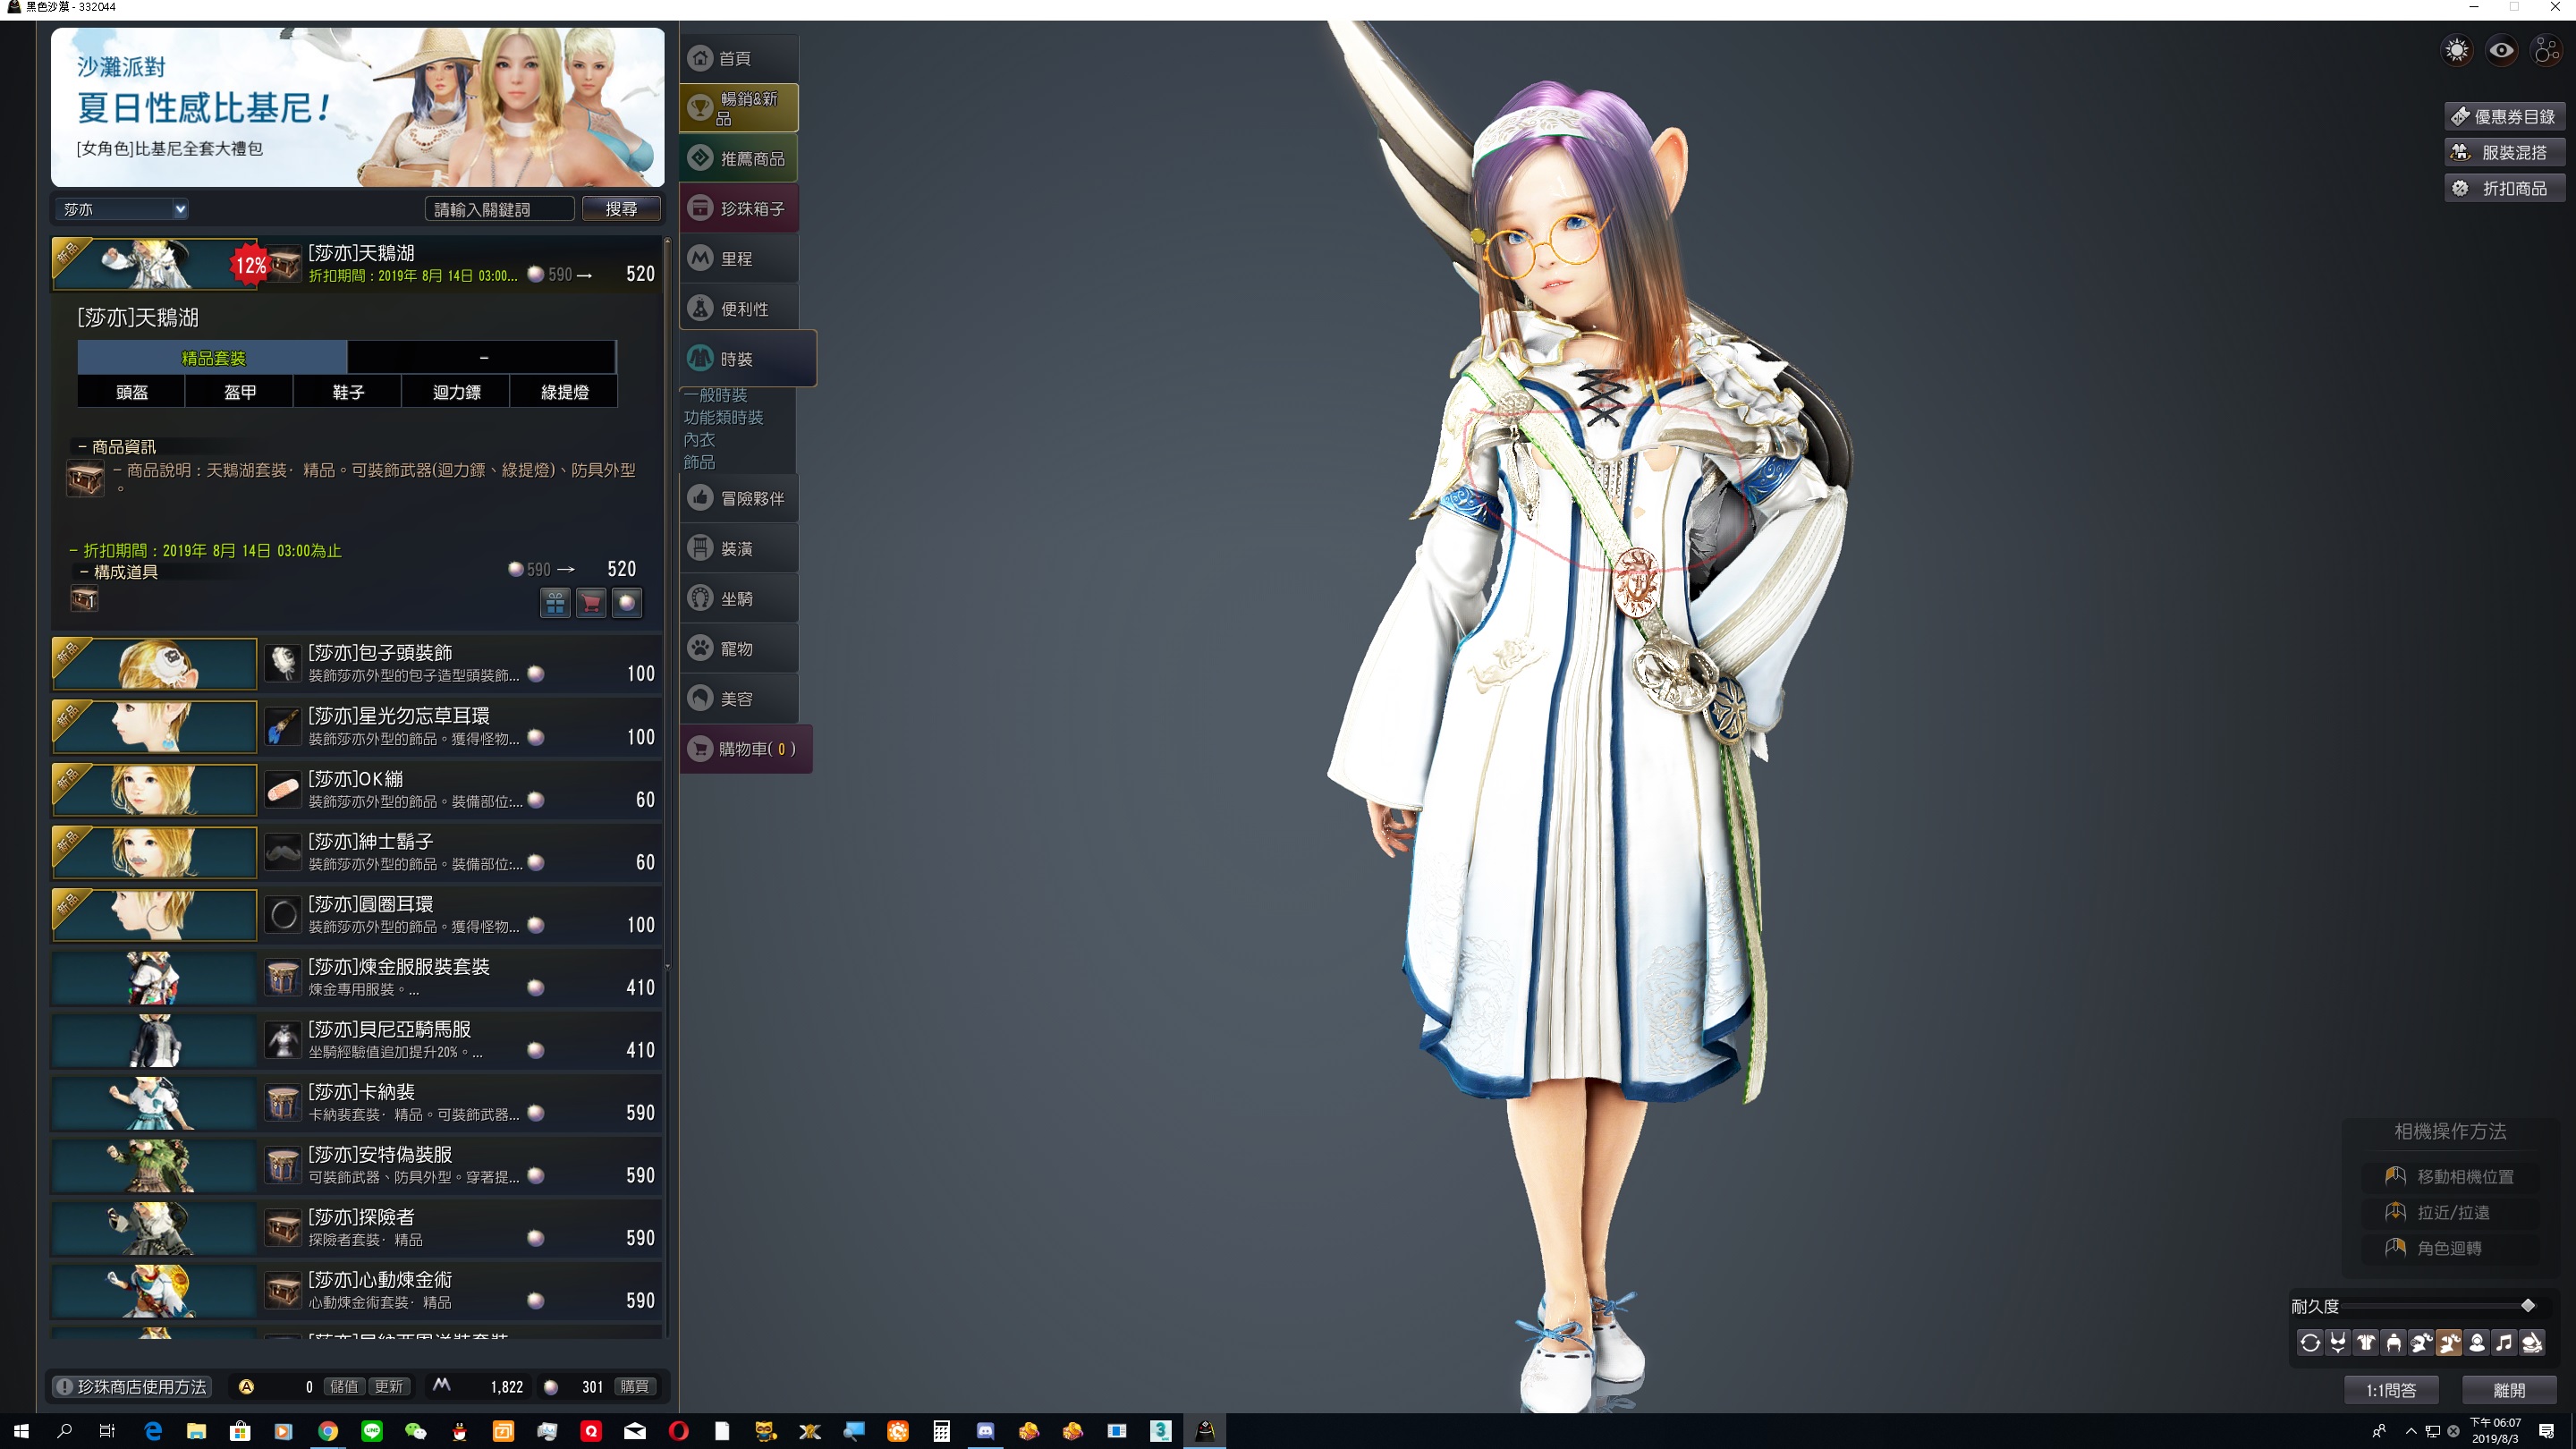
Task: Toggle the highlighted helmet-off preview icon
Action: [x=2449, y=1343]
